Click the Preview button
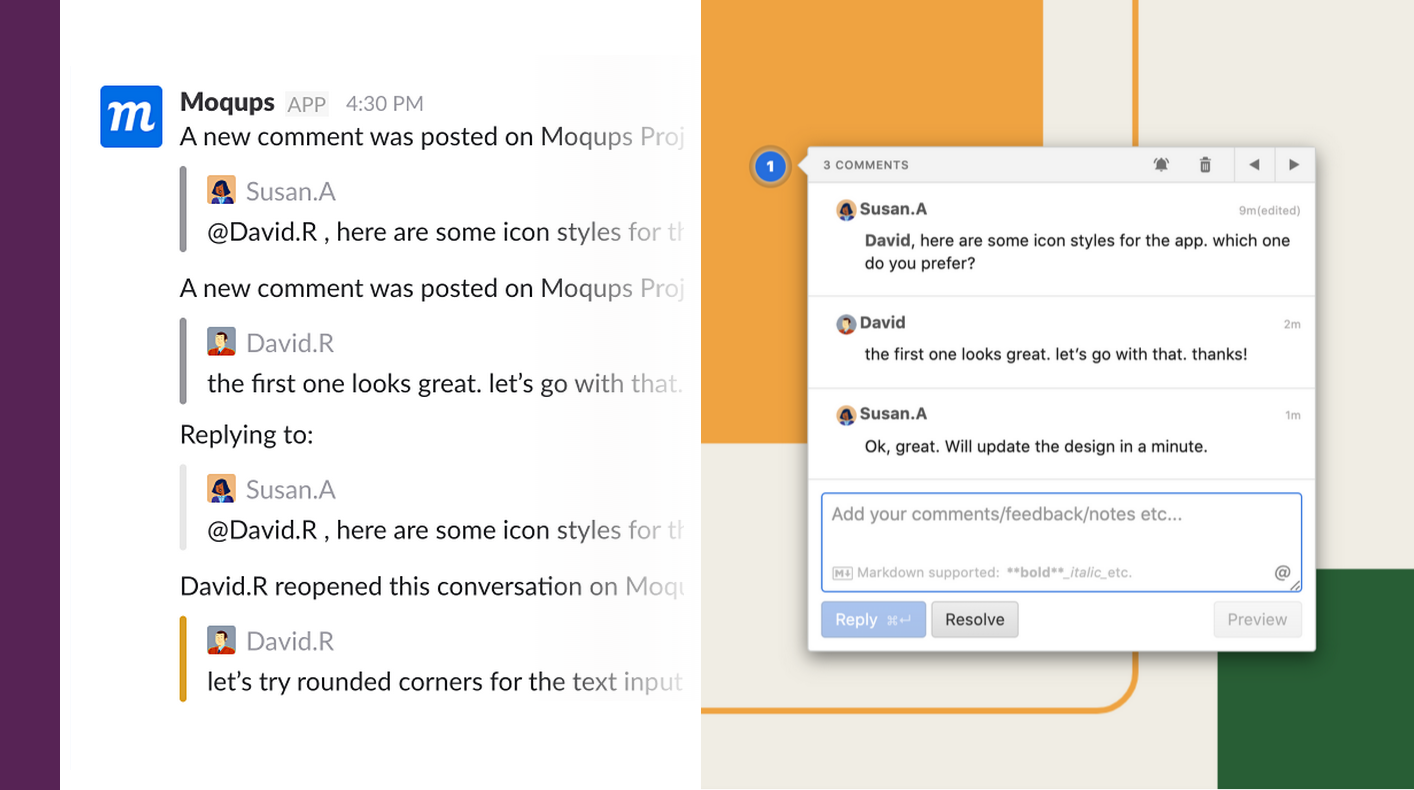Image resolution: width=1414 pixels, height=790 pixels. 1257,620
